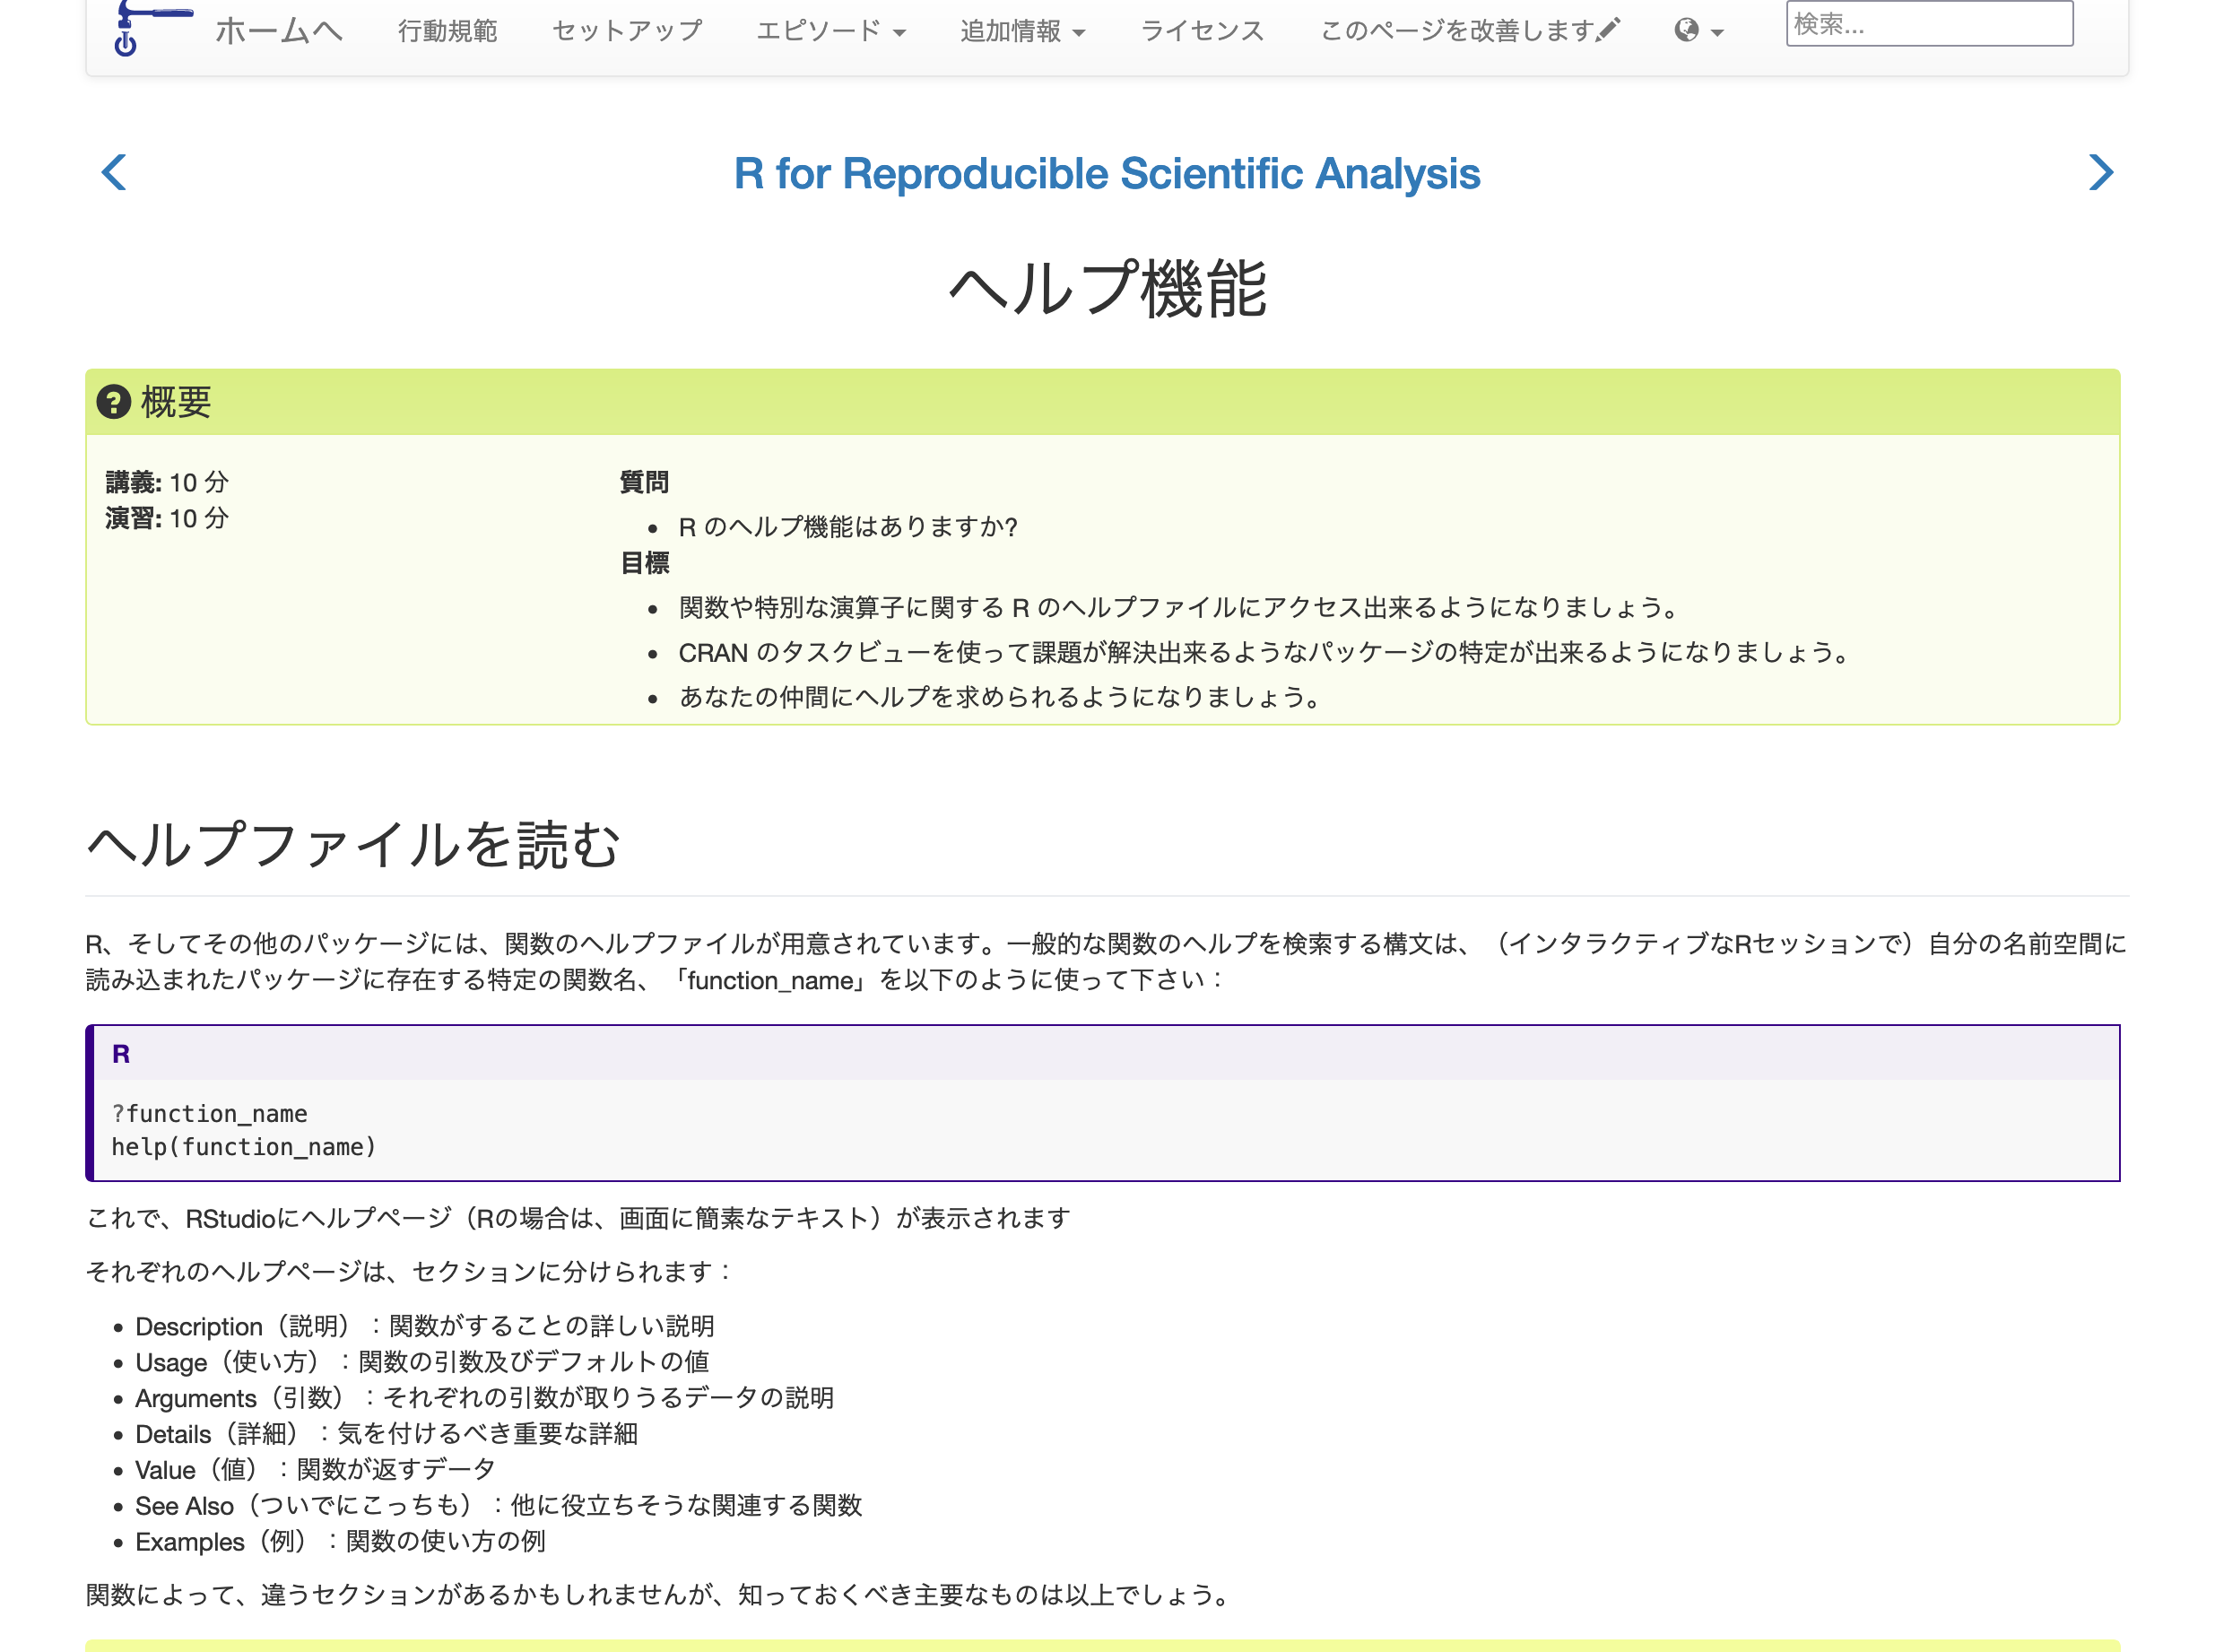
Task: Go to next episode with right chevron
Action: tap(2101, 173)
